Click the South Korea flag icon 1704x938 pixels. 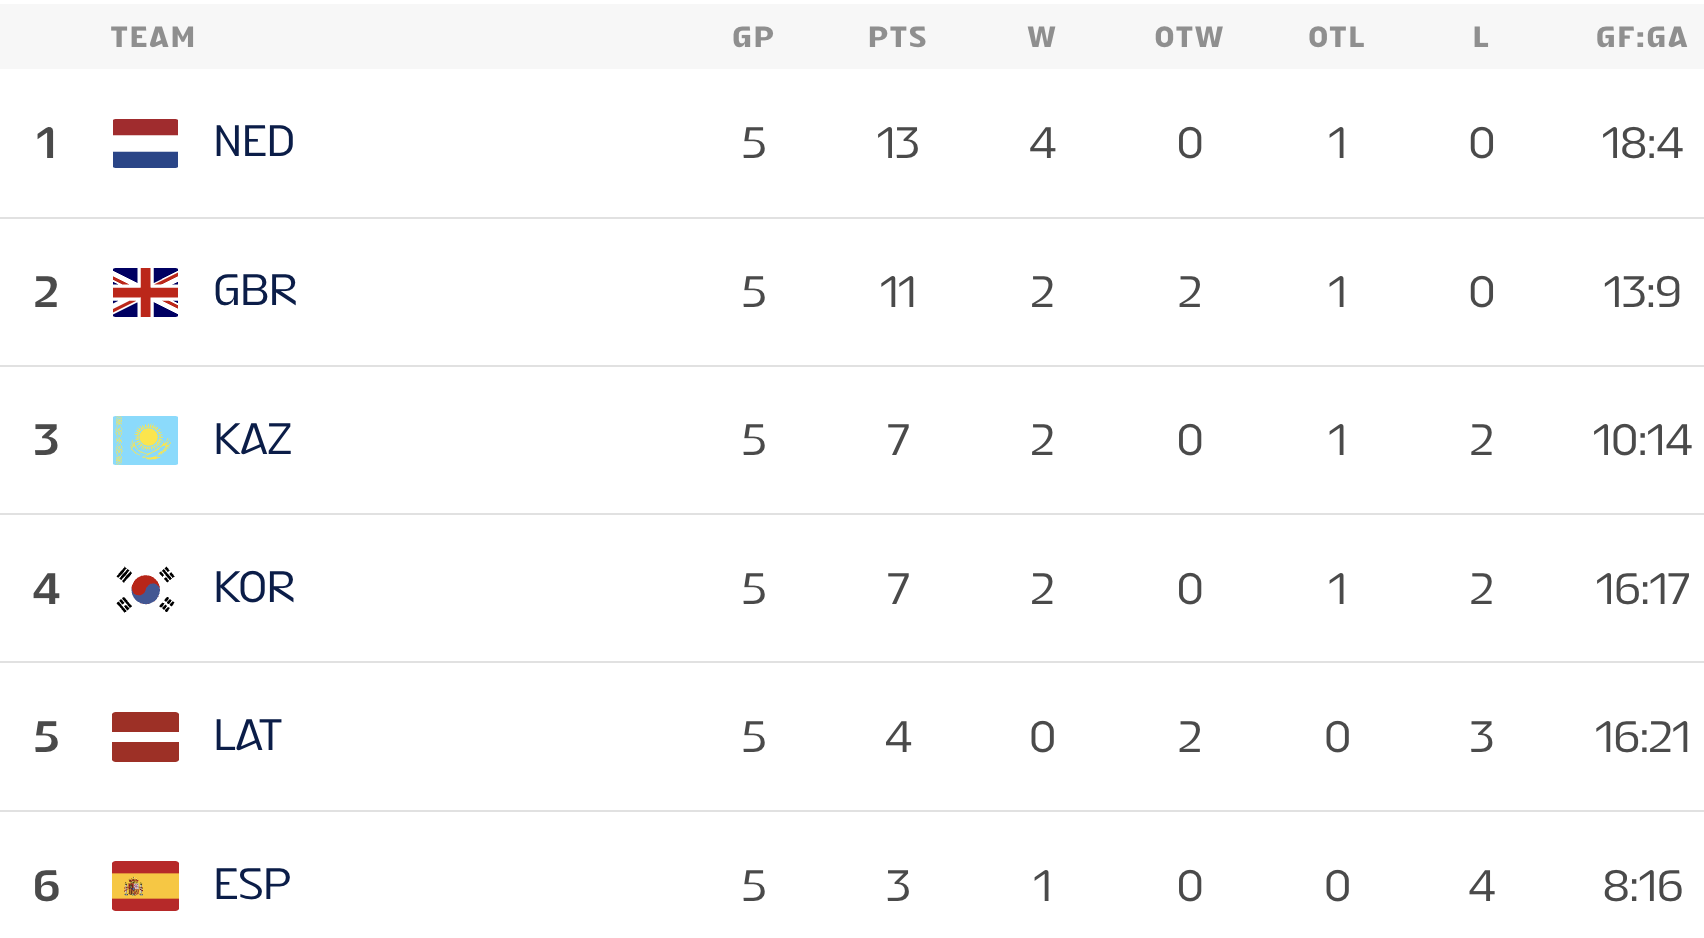145,589
